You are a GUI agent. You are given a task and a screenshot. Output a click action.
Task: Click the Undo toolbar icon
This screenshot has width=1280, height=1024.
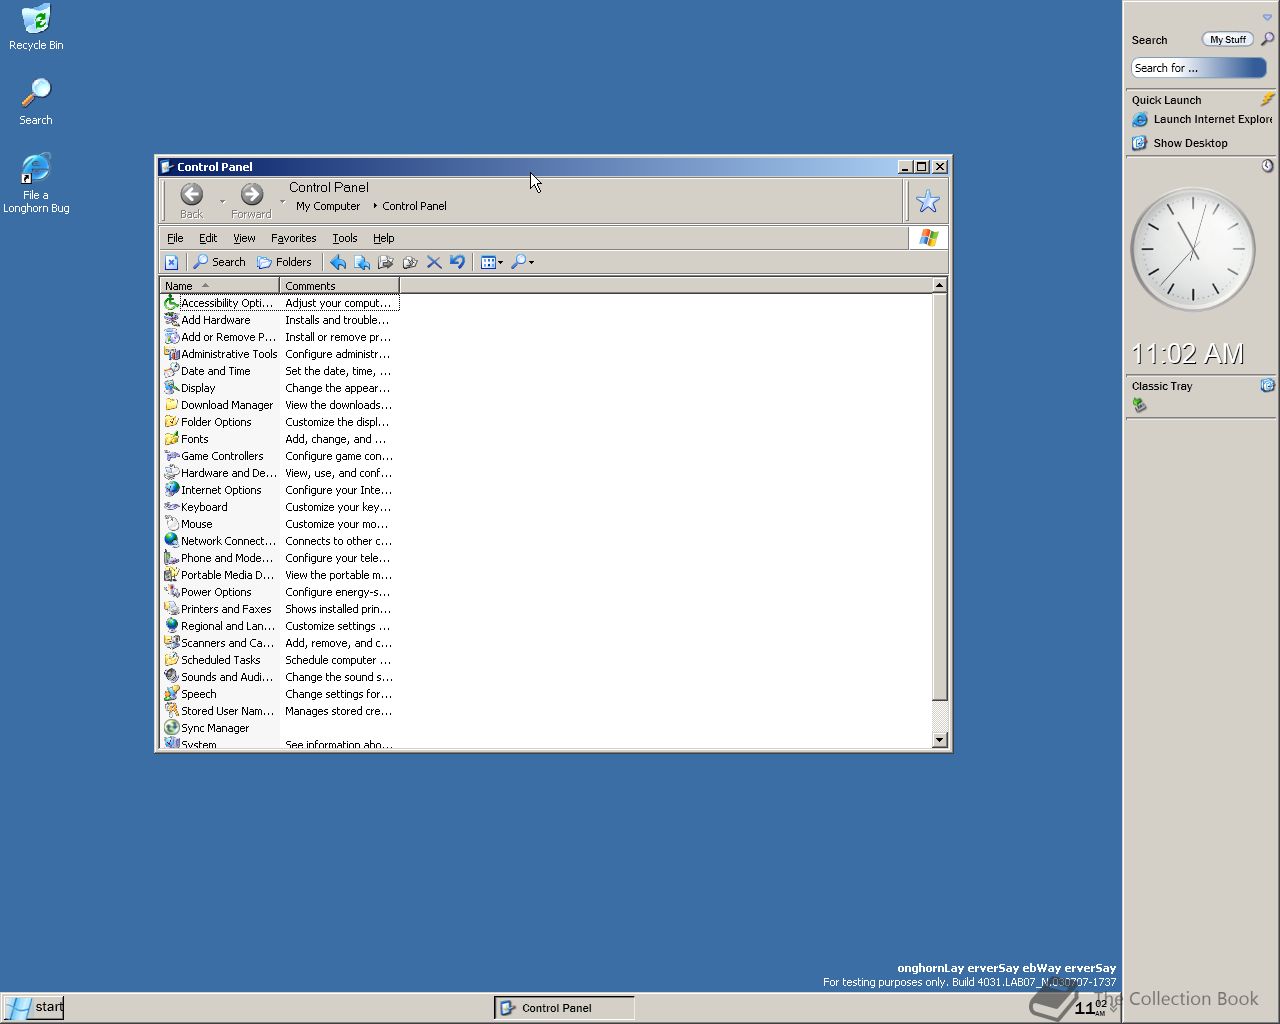coord(457,262)
